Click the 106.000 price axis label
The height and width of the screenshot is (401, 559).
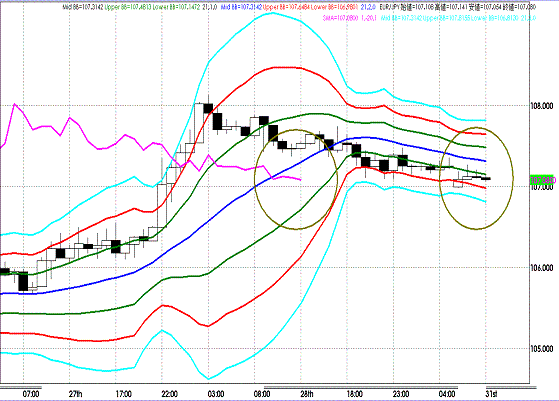point(542,268)
